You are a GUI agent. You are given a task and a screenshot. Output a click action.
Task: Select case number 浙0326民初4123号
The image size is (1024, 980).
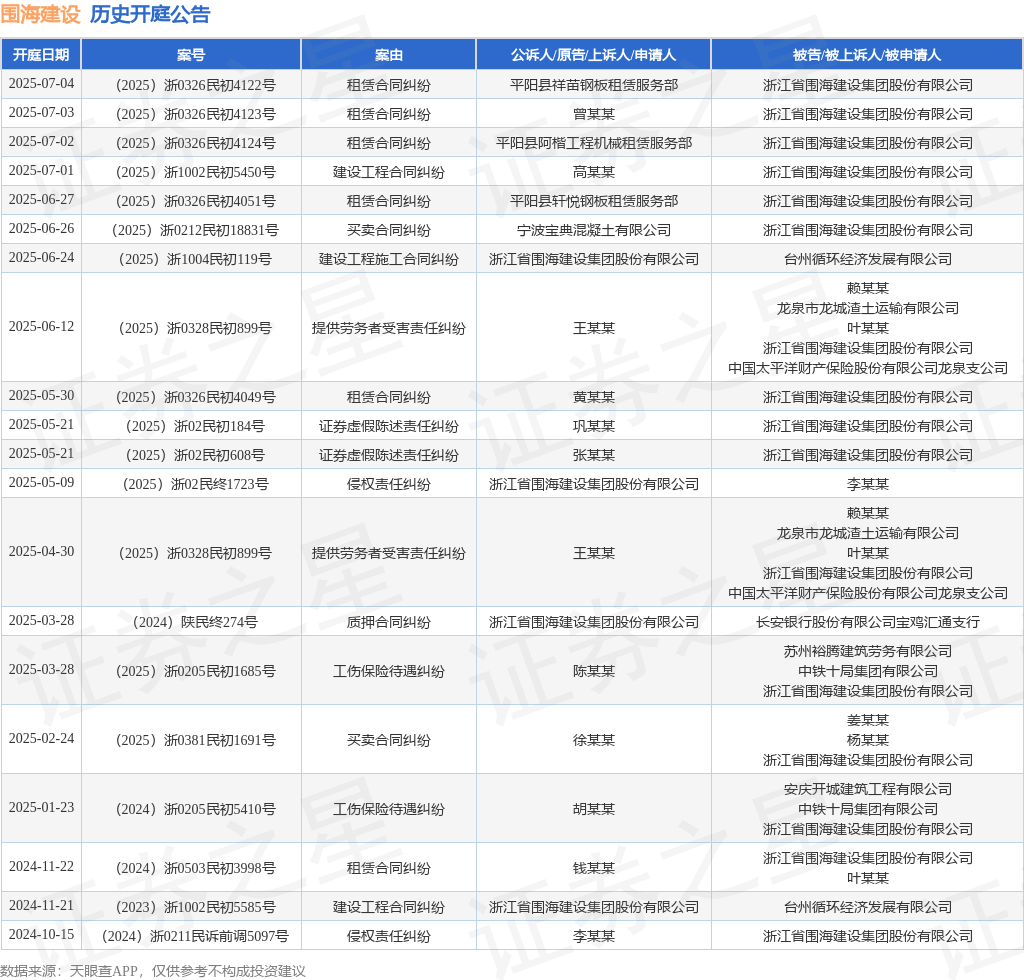195,114
